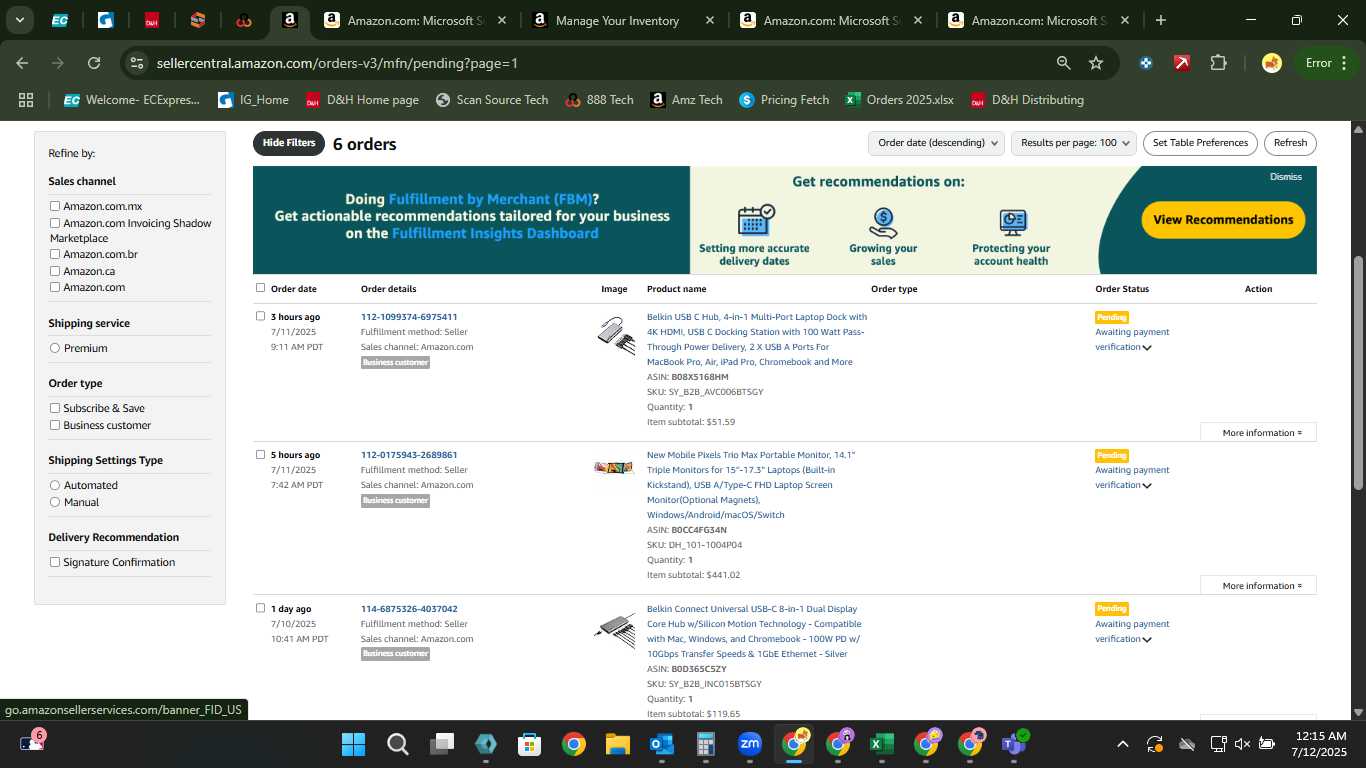Check the Amazon.com.mx sales channel
The width and height of the screenshot is (1366, 768).
55,206
